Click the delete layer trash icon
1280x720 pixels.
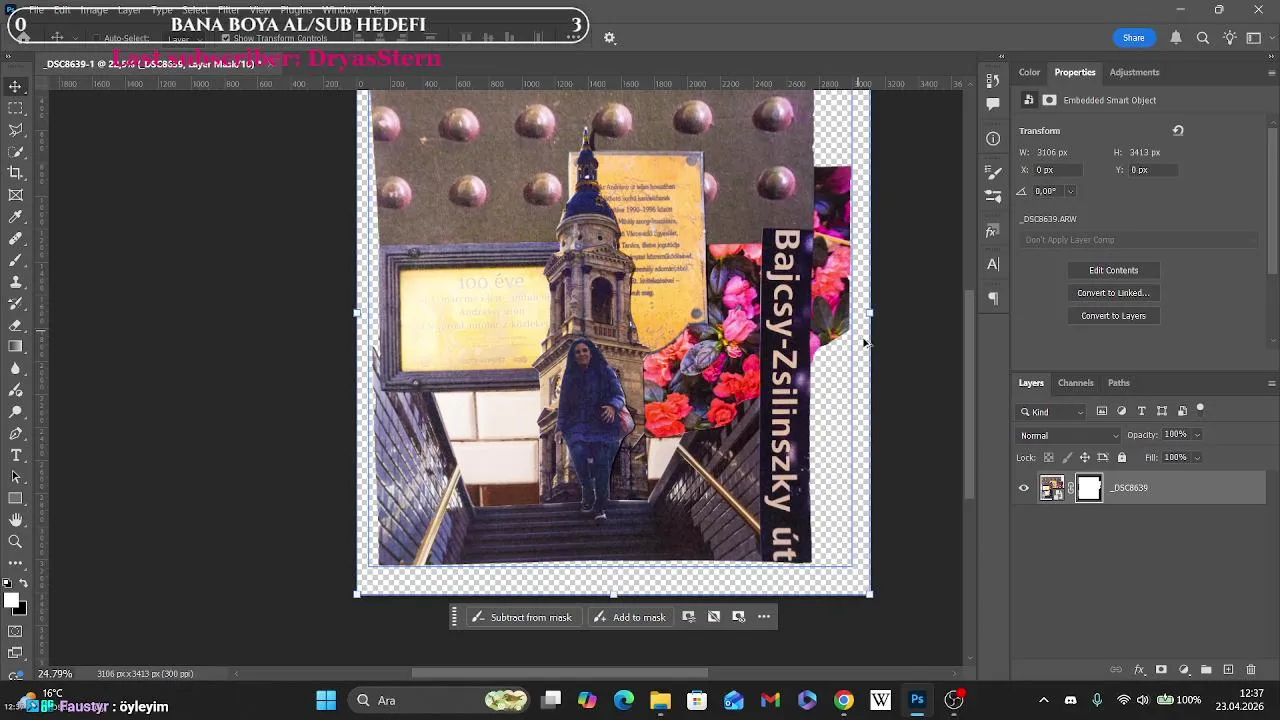[x=1253, y=670]
